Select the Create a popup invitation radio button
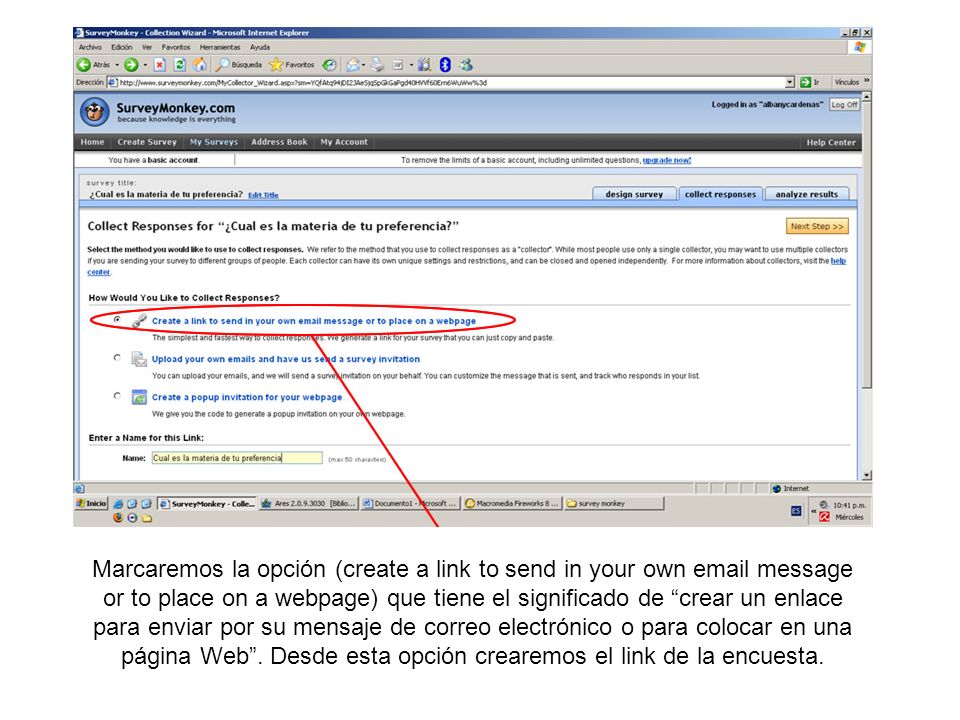The image size is (960, 720). click(x=117, y=396)
